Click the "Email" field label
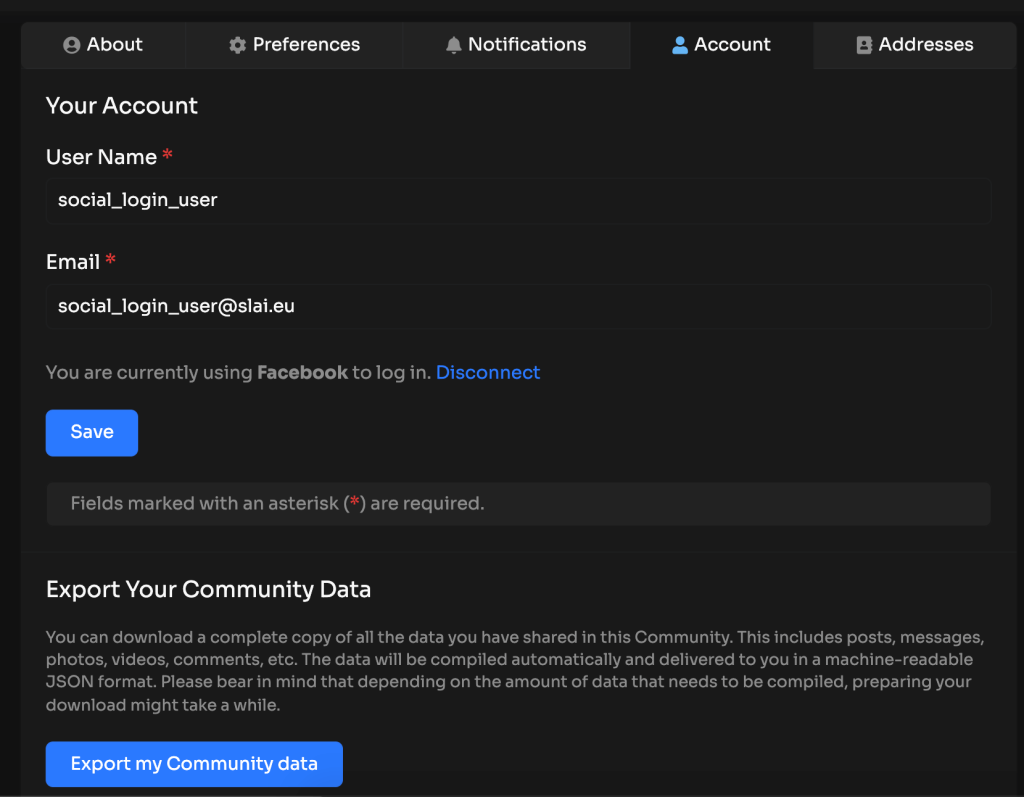 [72, 263]
